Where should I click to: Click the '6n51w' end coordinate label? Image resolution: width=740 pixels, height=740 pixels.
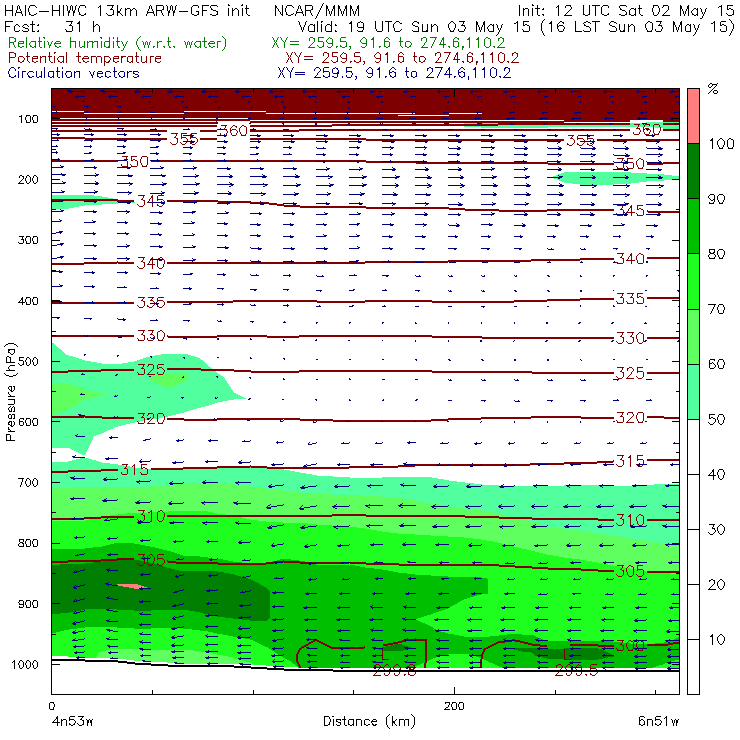658,721
